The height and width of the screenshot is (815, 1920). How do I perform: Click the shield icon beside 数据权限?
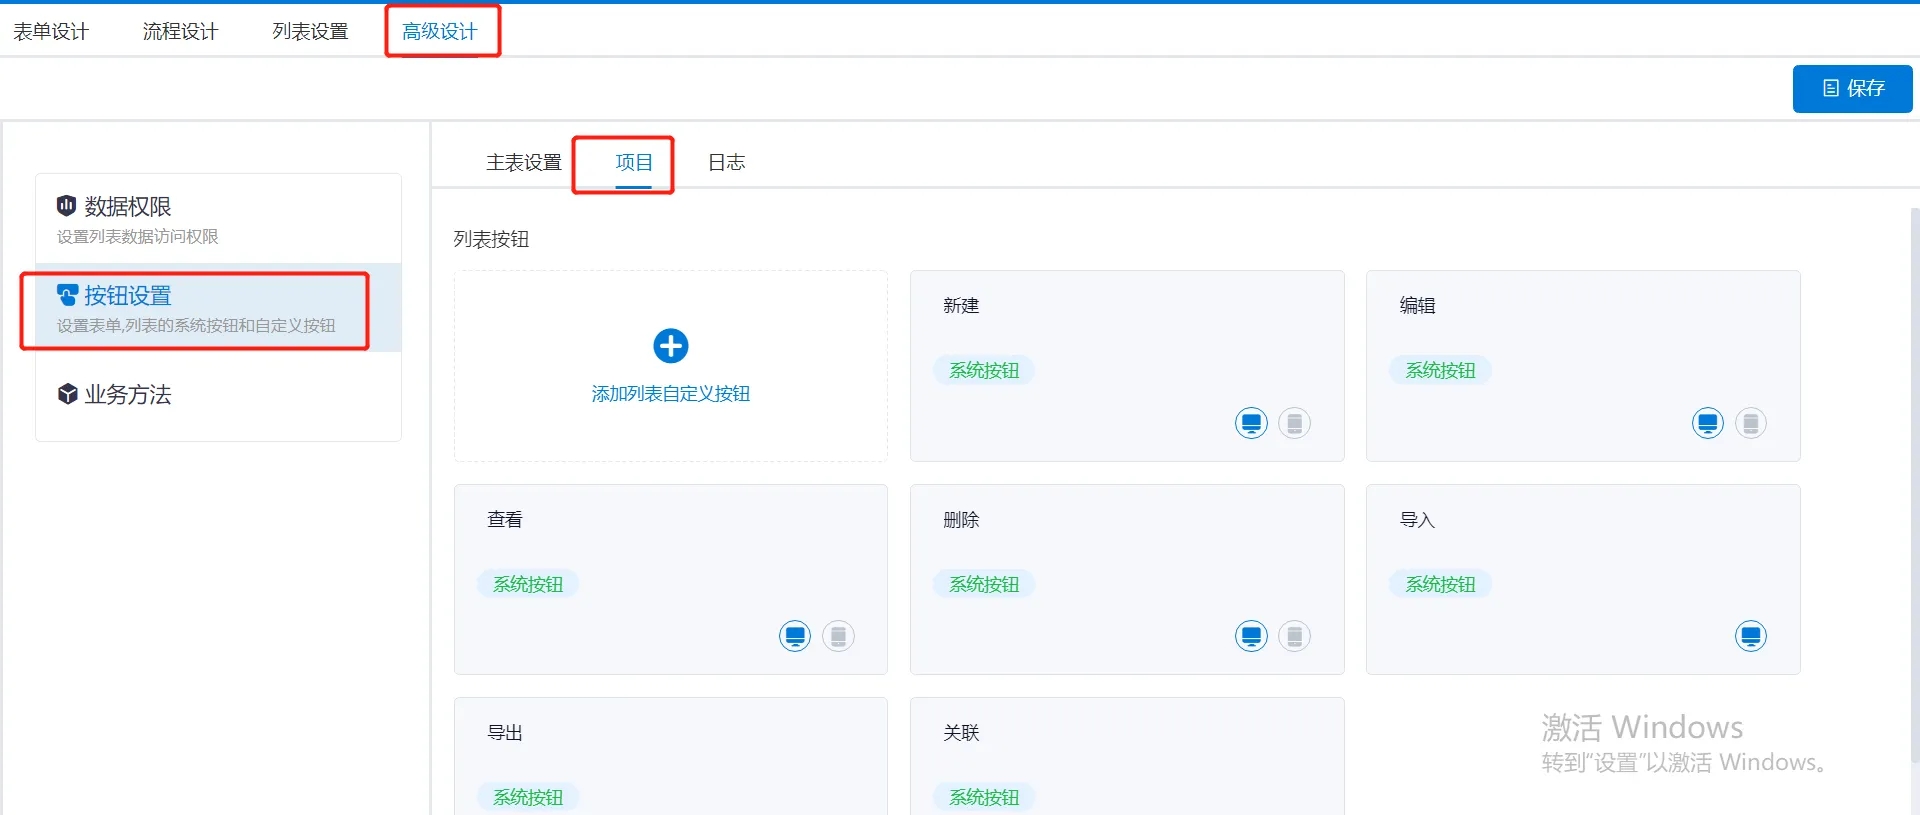[x=67, y=206]
